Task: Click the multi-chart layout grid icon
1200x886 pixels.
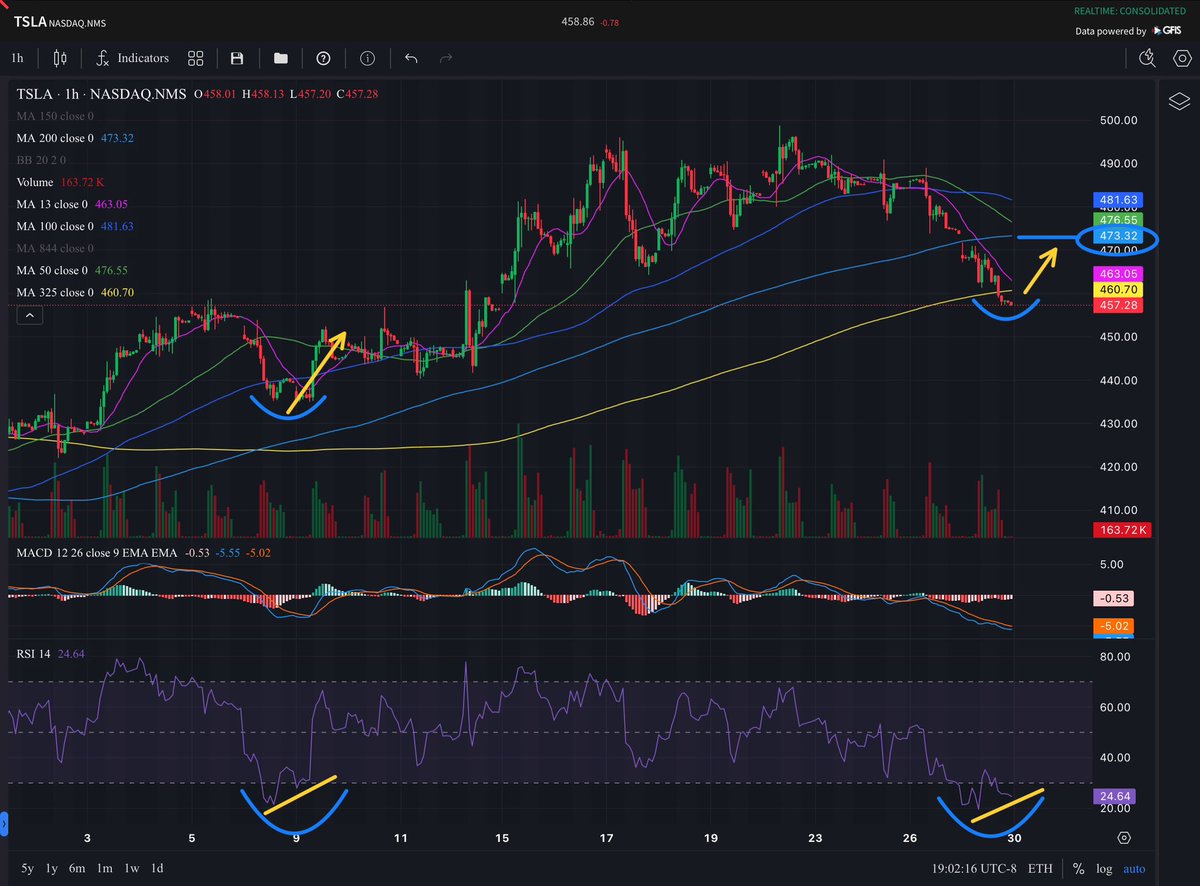Action: (x=195, y=58)
